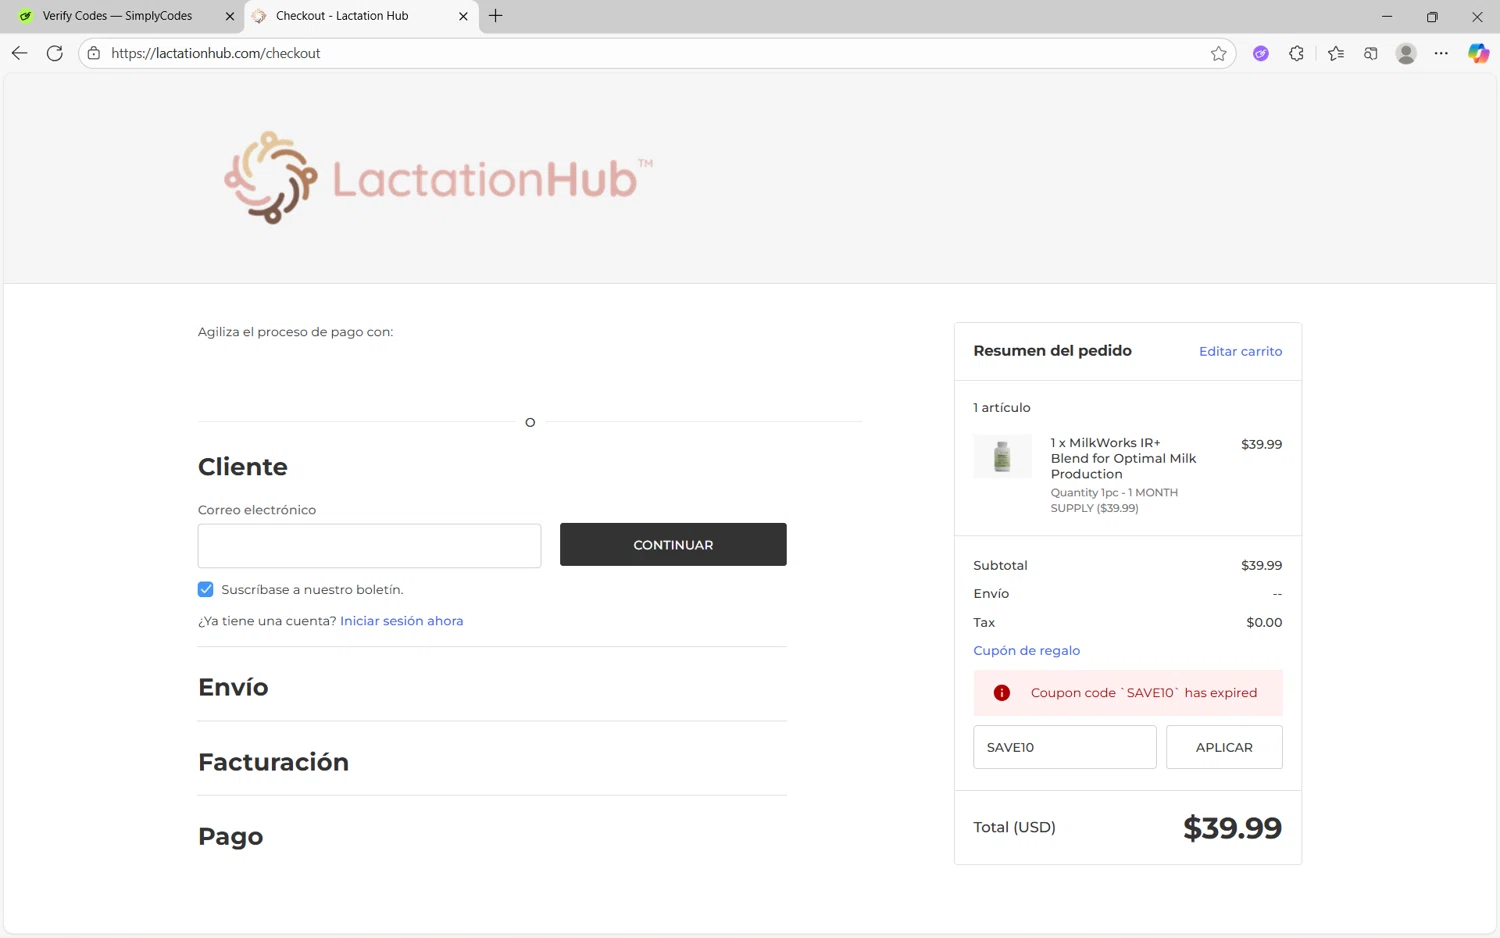The height and width of the screenshot is (938, 1500).
Task: Click Iniciar sesión ahora link
Action: click(401, 621)
